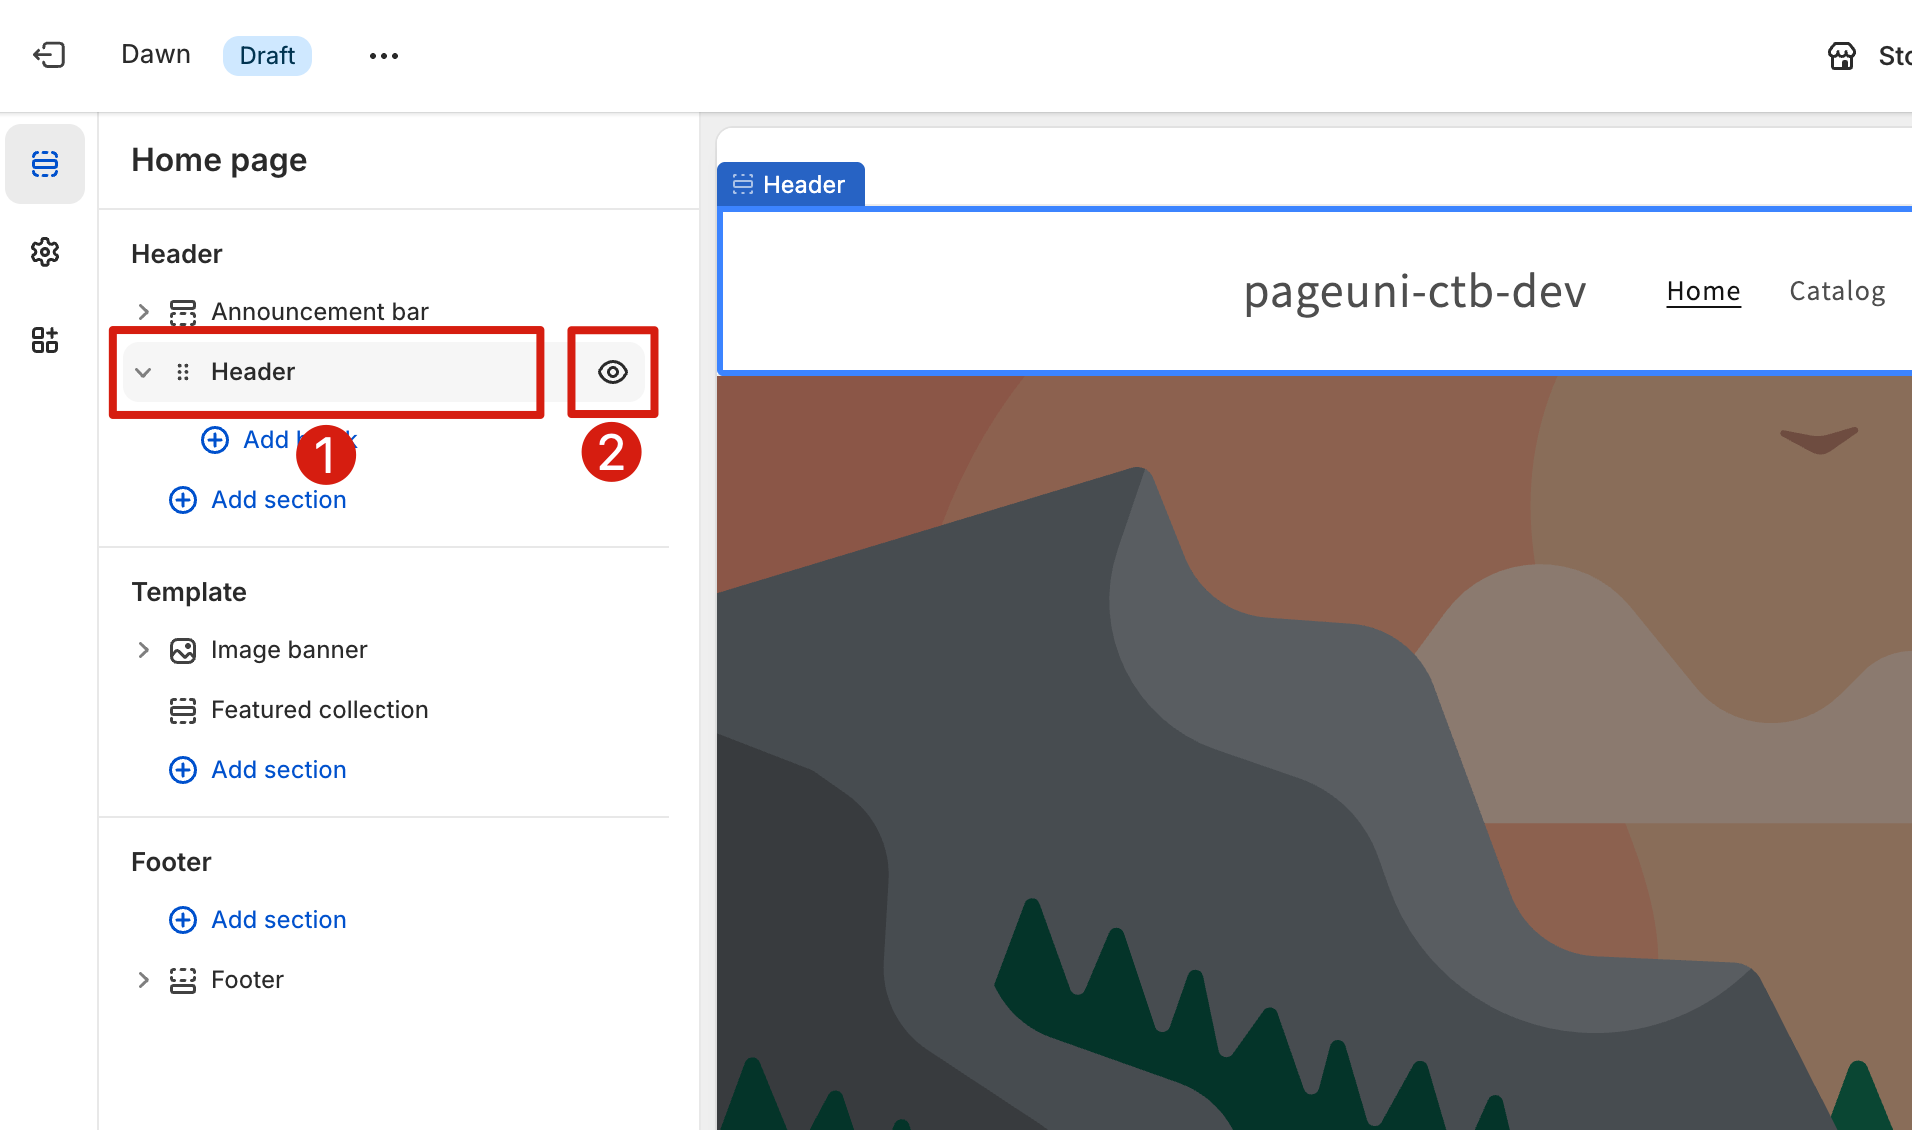Image resolution: width=1912 pixels, height=1130 pixels.
Task: Select the Footer section row
Action: [247, 980]
